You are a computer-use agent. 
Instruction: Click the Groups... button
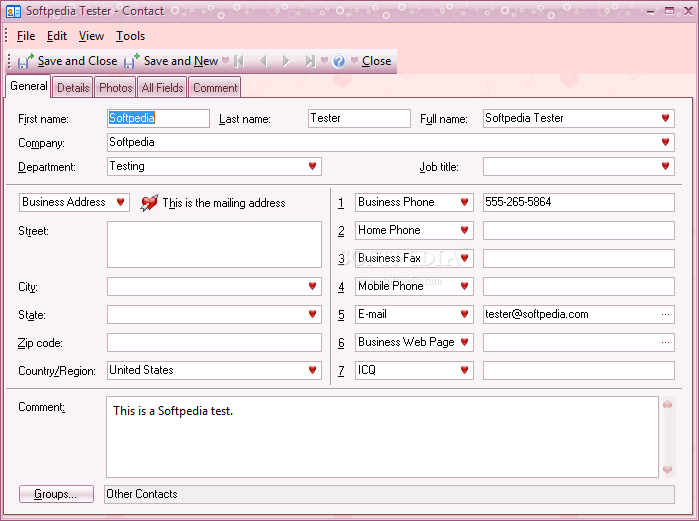(56, 494)
